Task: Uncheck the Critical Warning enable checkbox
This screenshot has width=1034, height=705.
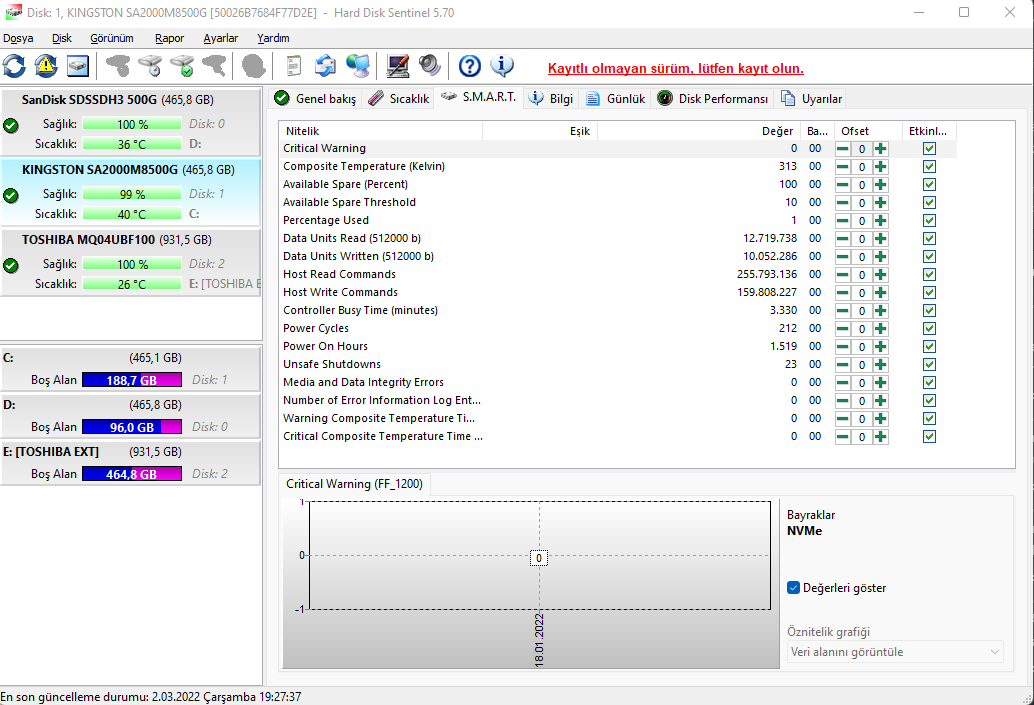Action: (x=929, y=148)
